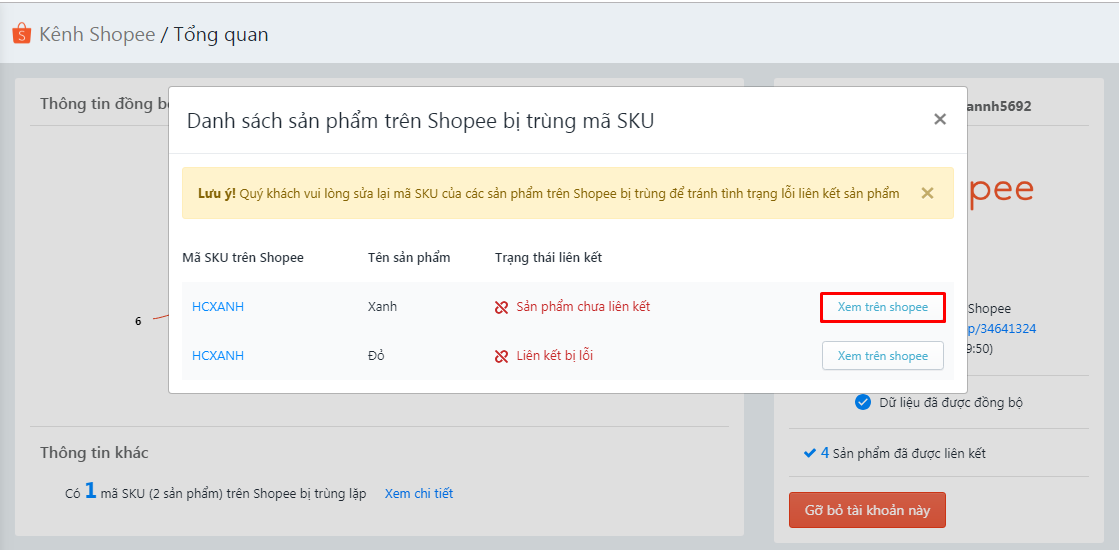This screenshot has height=550, width=1119.
Task: Click dialog title Danh sách sản phẩm trên Shopee
Action: tap(420, 121)
